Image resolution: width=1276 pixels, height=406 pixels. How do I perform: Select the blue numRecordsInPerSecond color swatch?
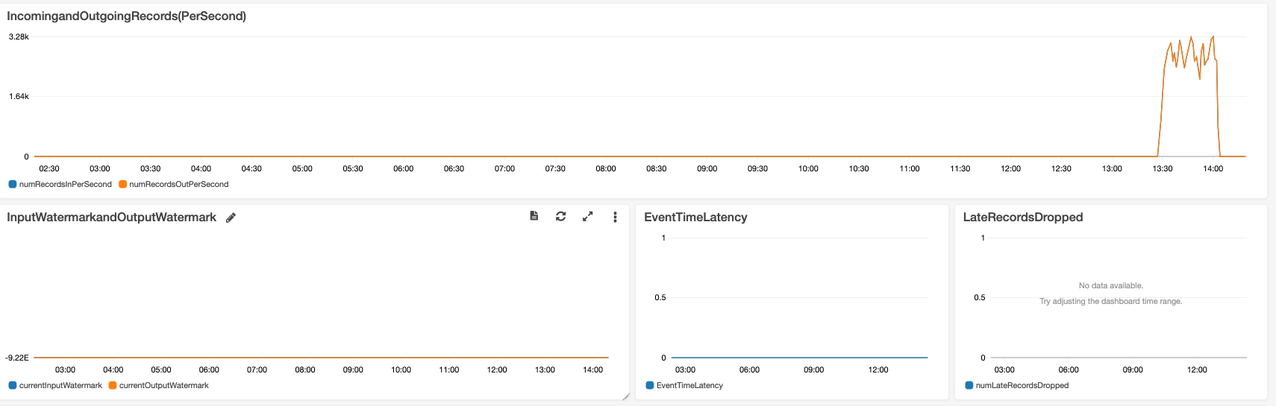13,185
